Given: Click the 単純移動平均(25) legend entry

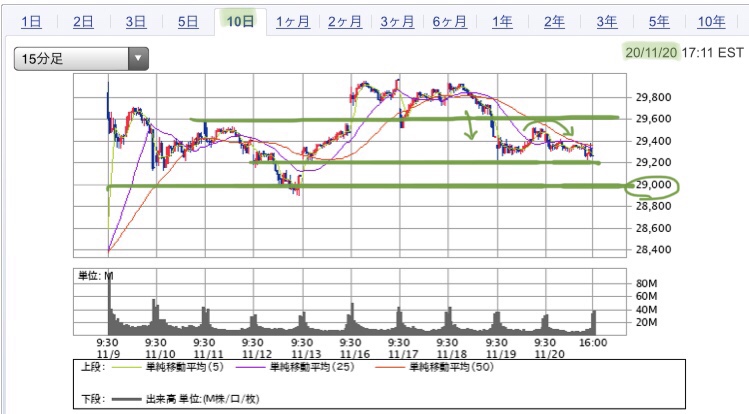Looking at the screenshot, I should tap(295, 367).
